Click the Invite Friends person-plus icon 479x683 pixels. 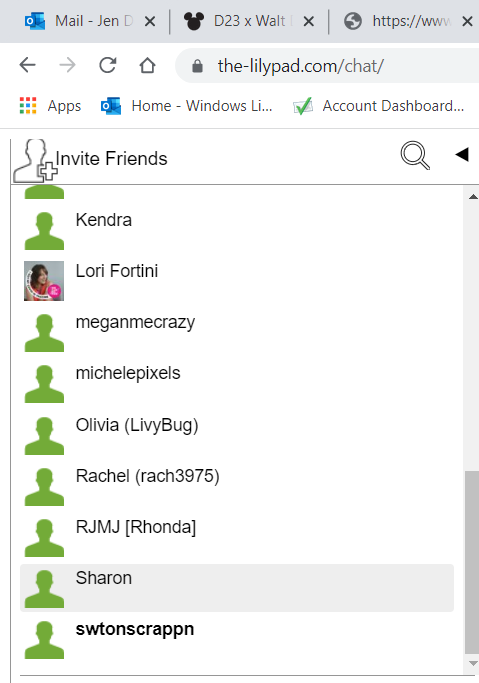tap(35, 160)
